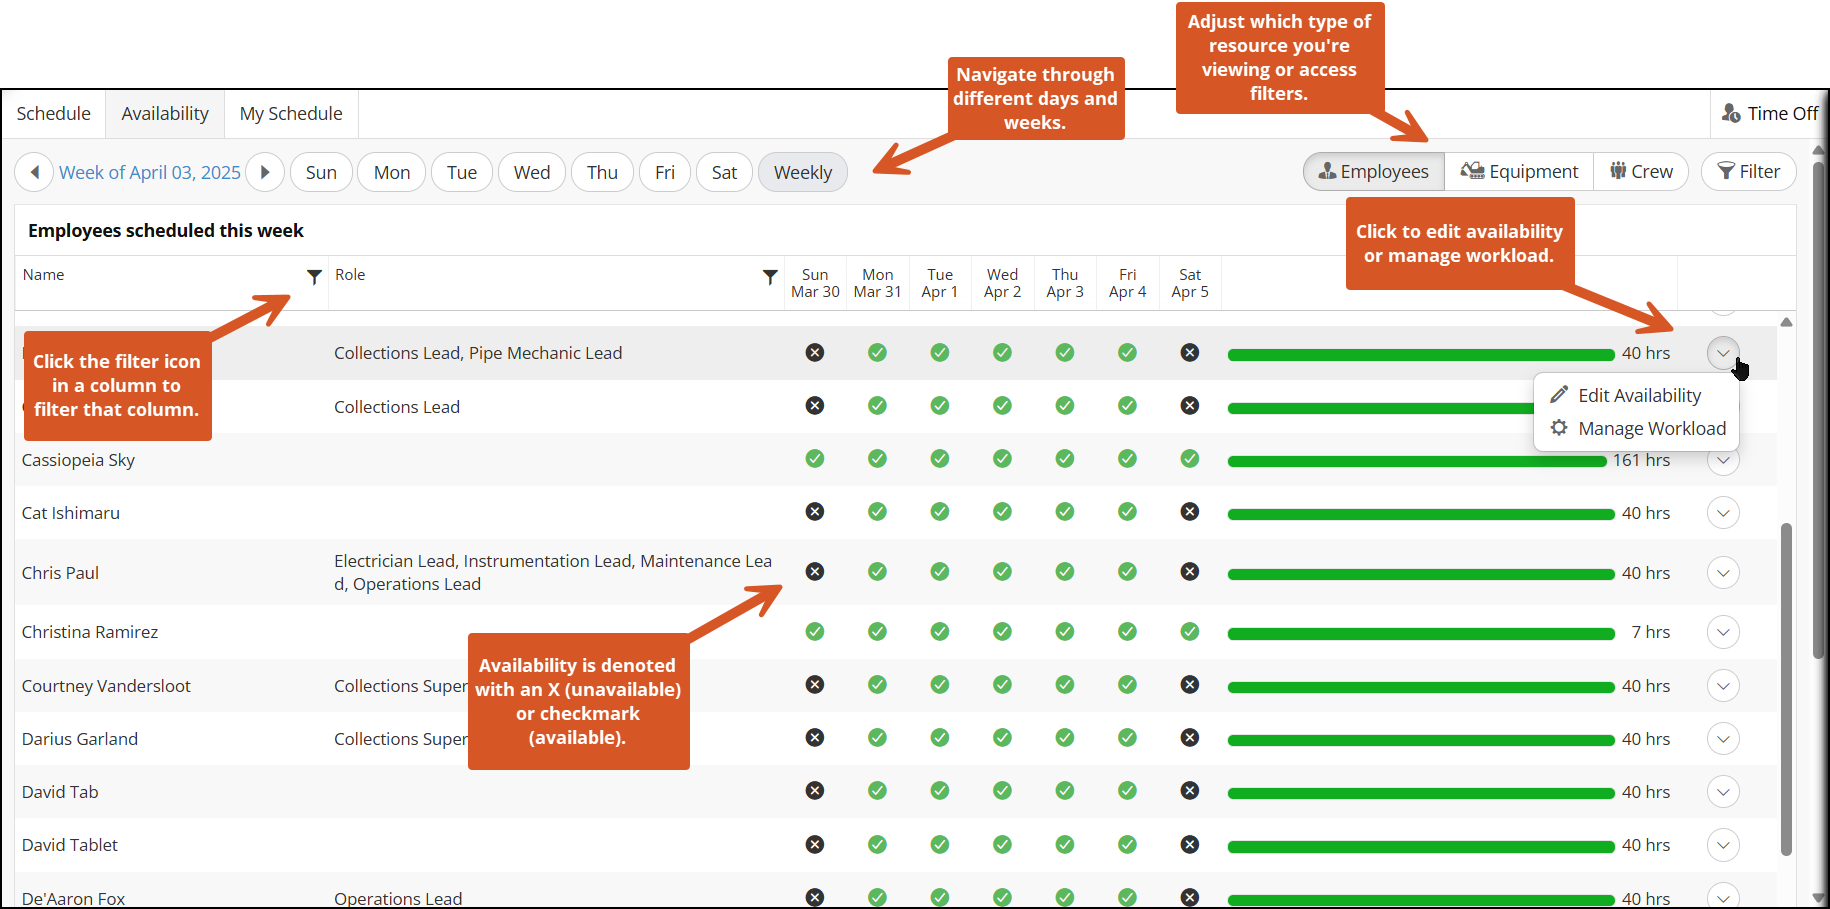
Task: Switch to Crew resource view
Action: coord(1641,172)
